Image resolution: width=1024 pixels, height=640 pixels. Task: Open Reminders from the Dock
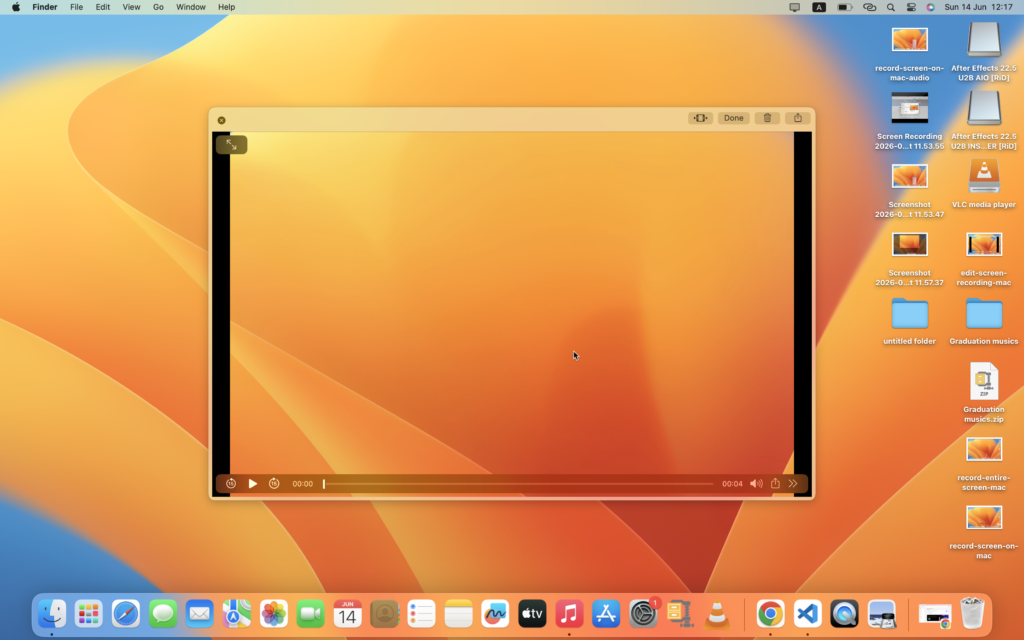(x=421, y=614)
